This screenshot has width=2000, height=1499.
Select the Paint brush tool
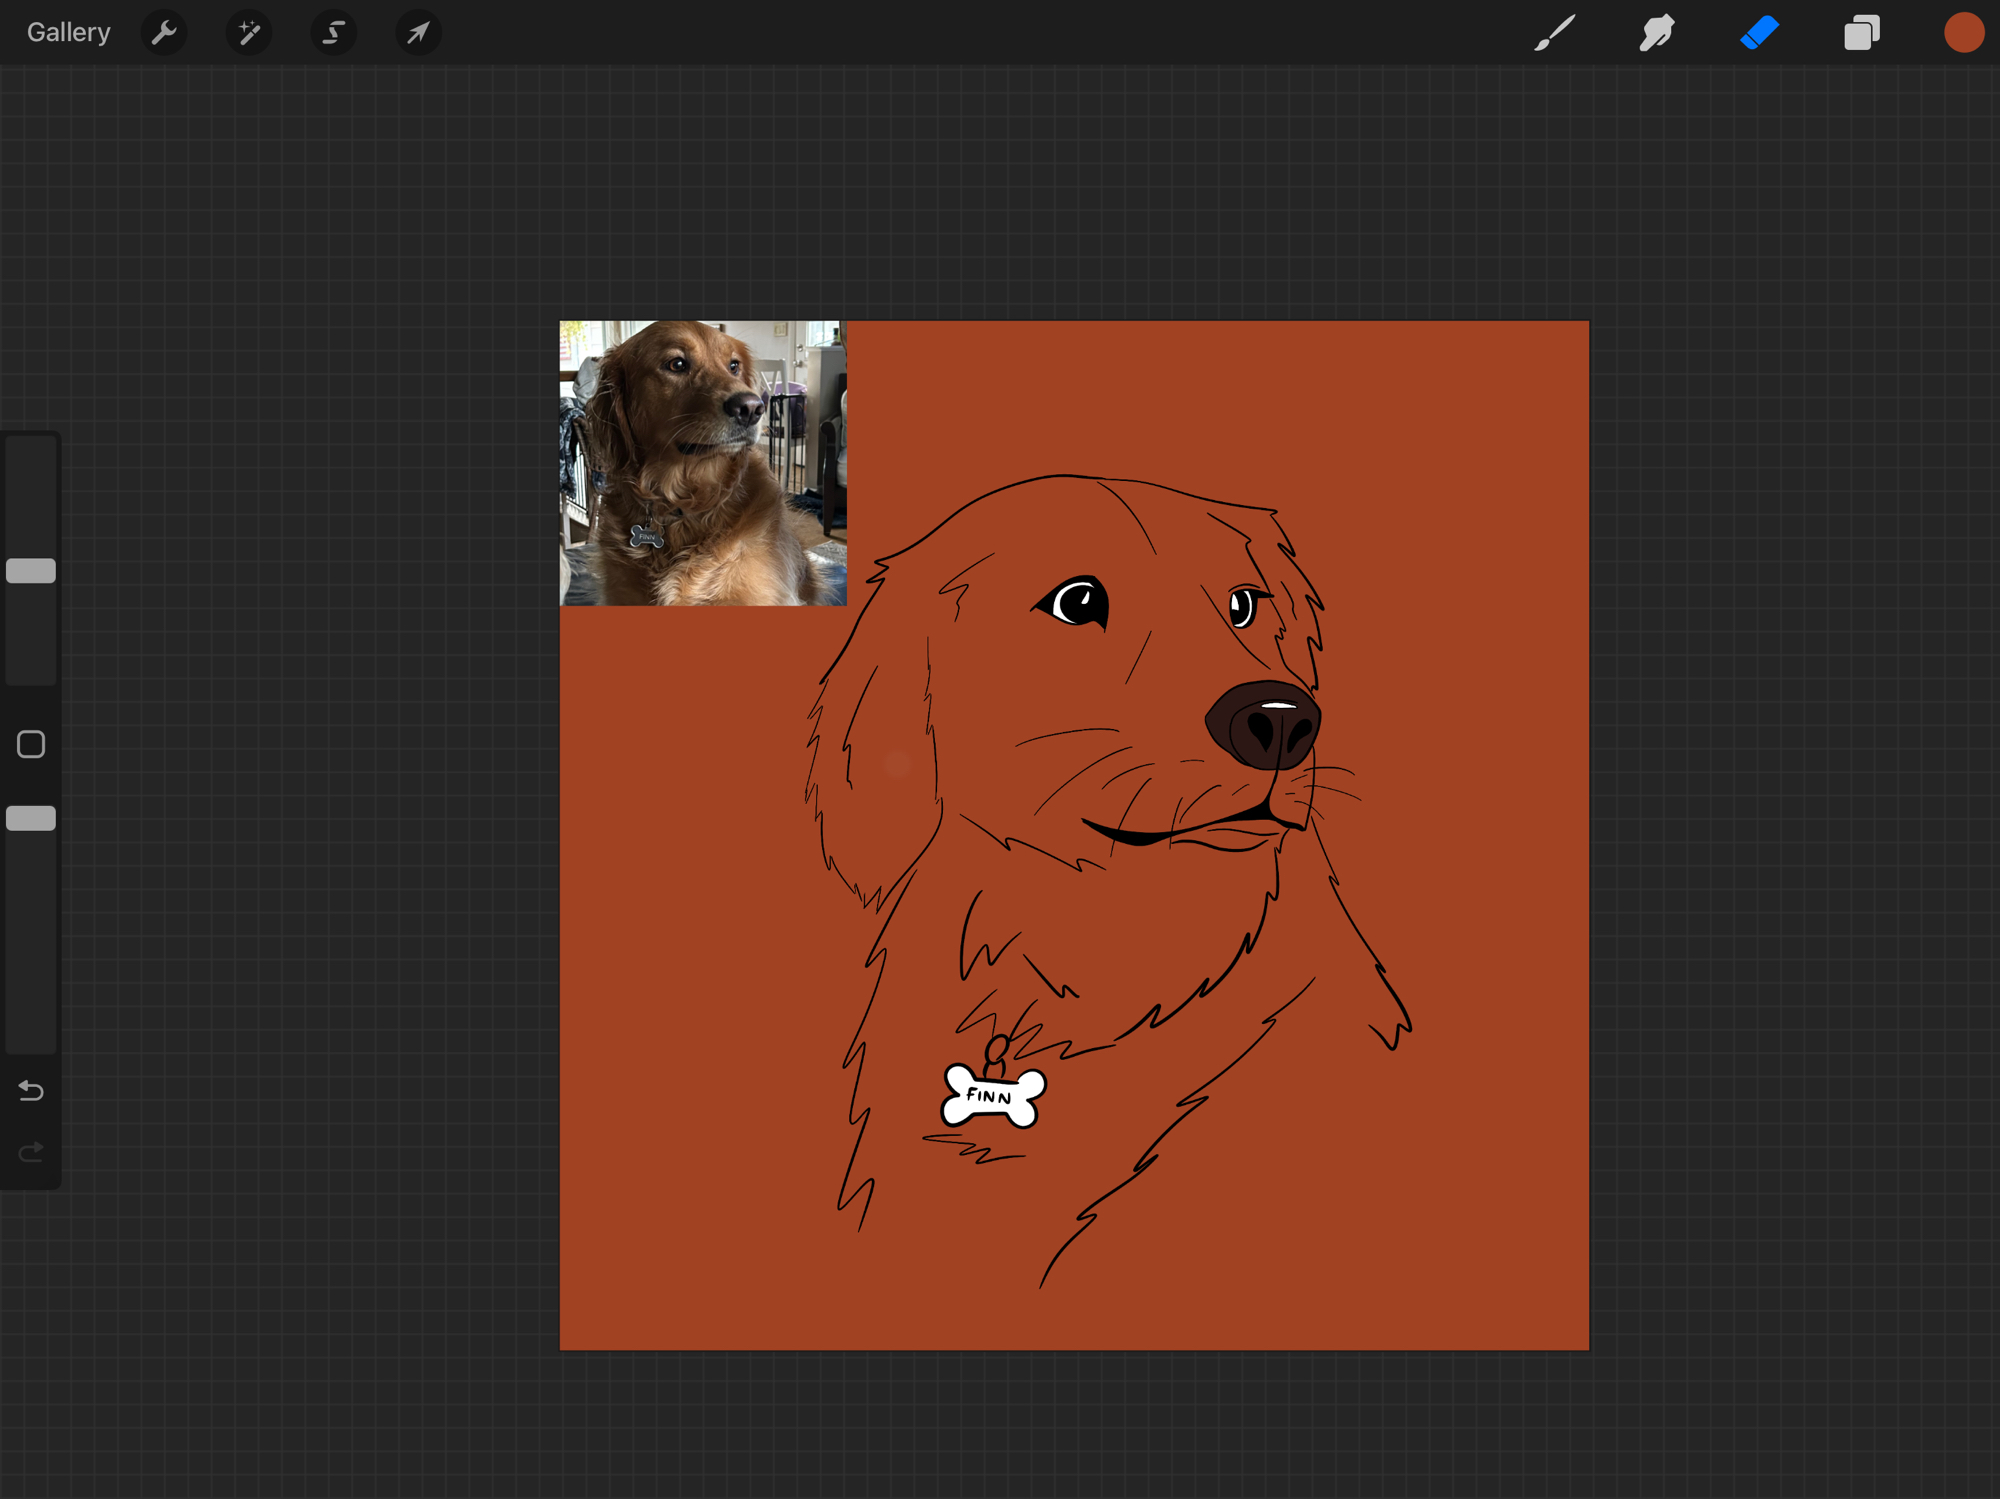pos(1555,33)
